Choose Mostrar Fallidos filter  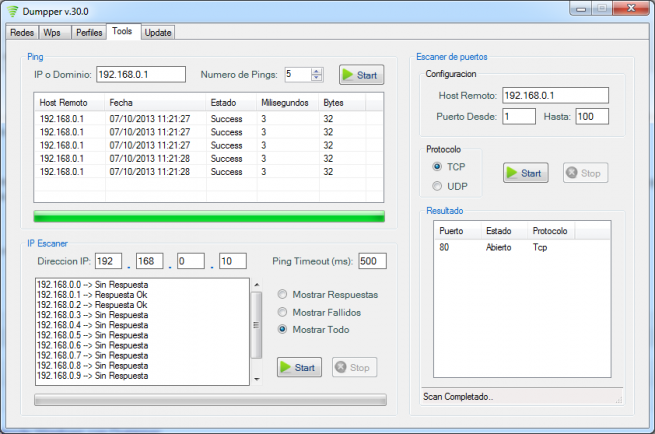(x=284, y=312)
